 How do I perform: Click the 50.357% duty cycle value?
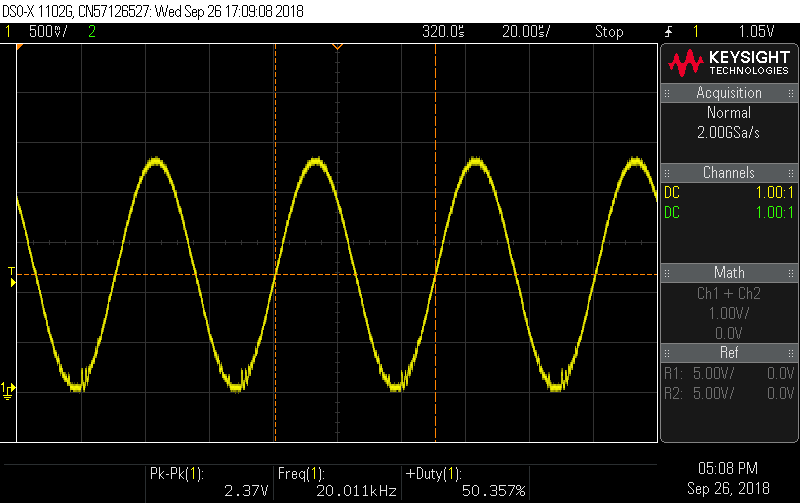coord(493,491)
